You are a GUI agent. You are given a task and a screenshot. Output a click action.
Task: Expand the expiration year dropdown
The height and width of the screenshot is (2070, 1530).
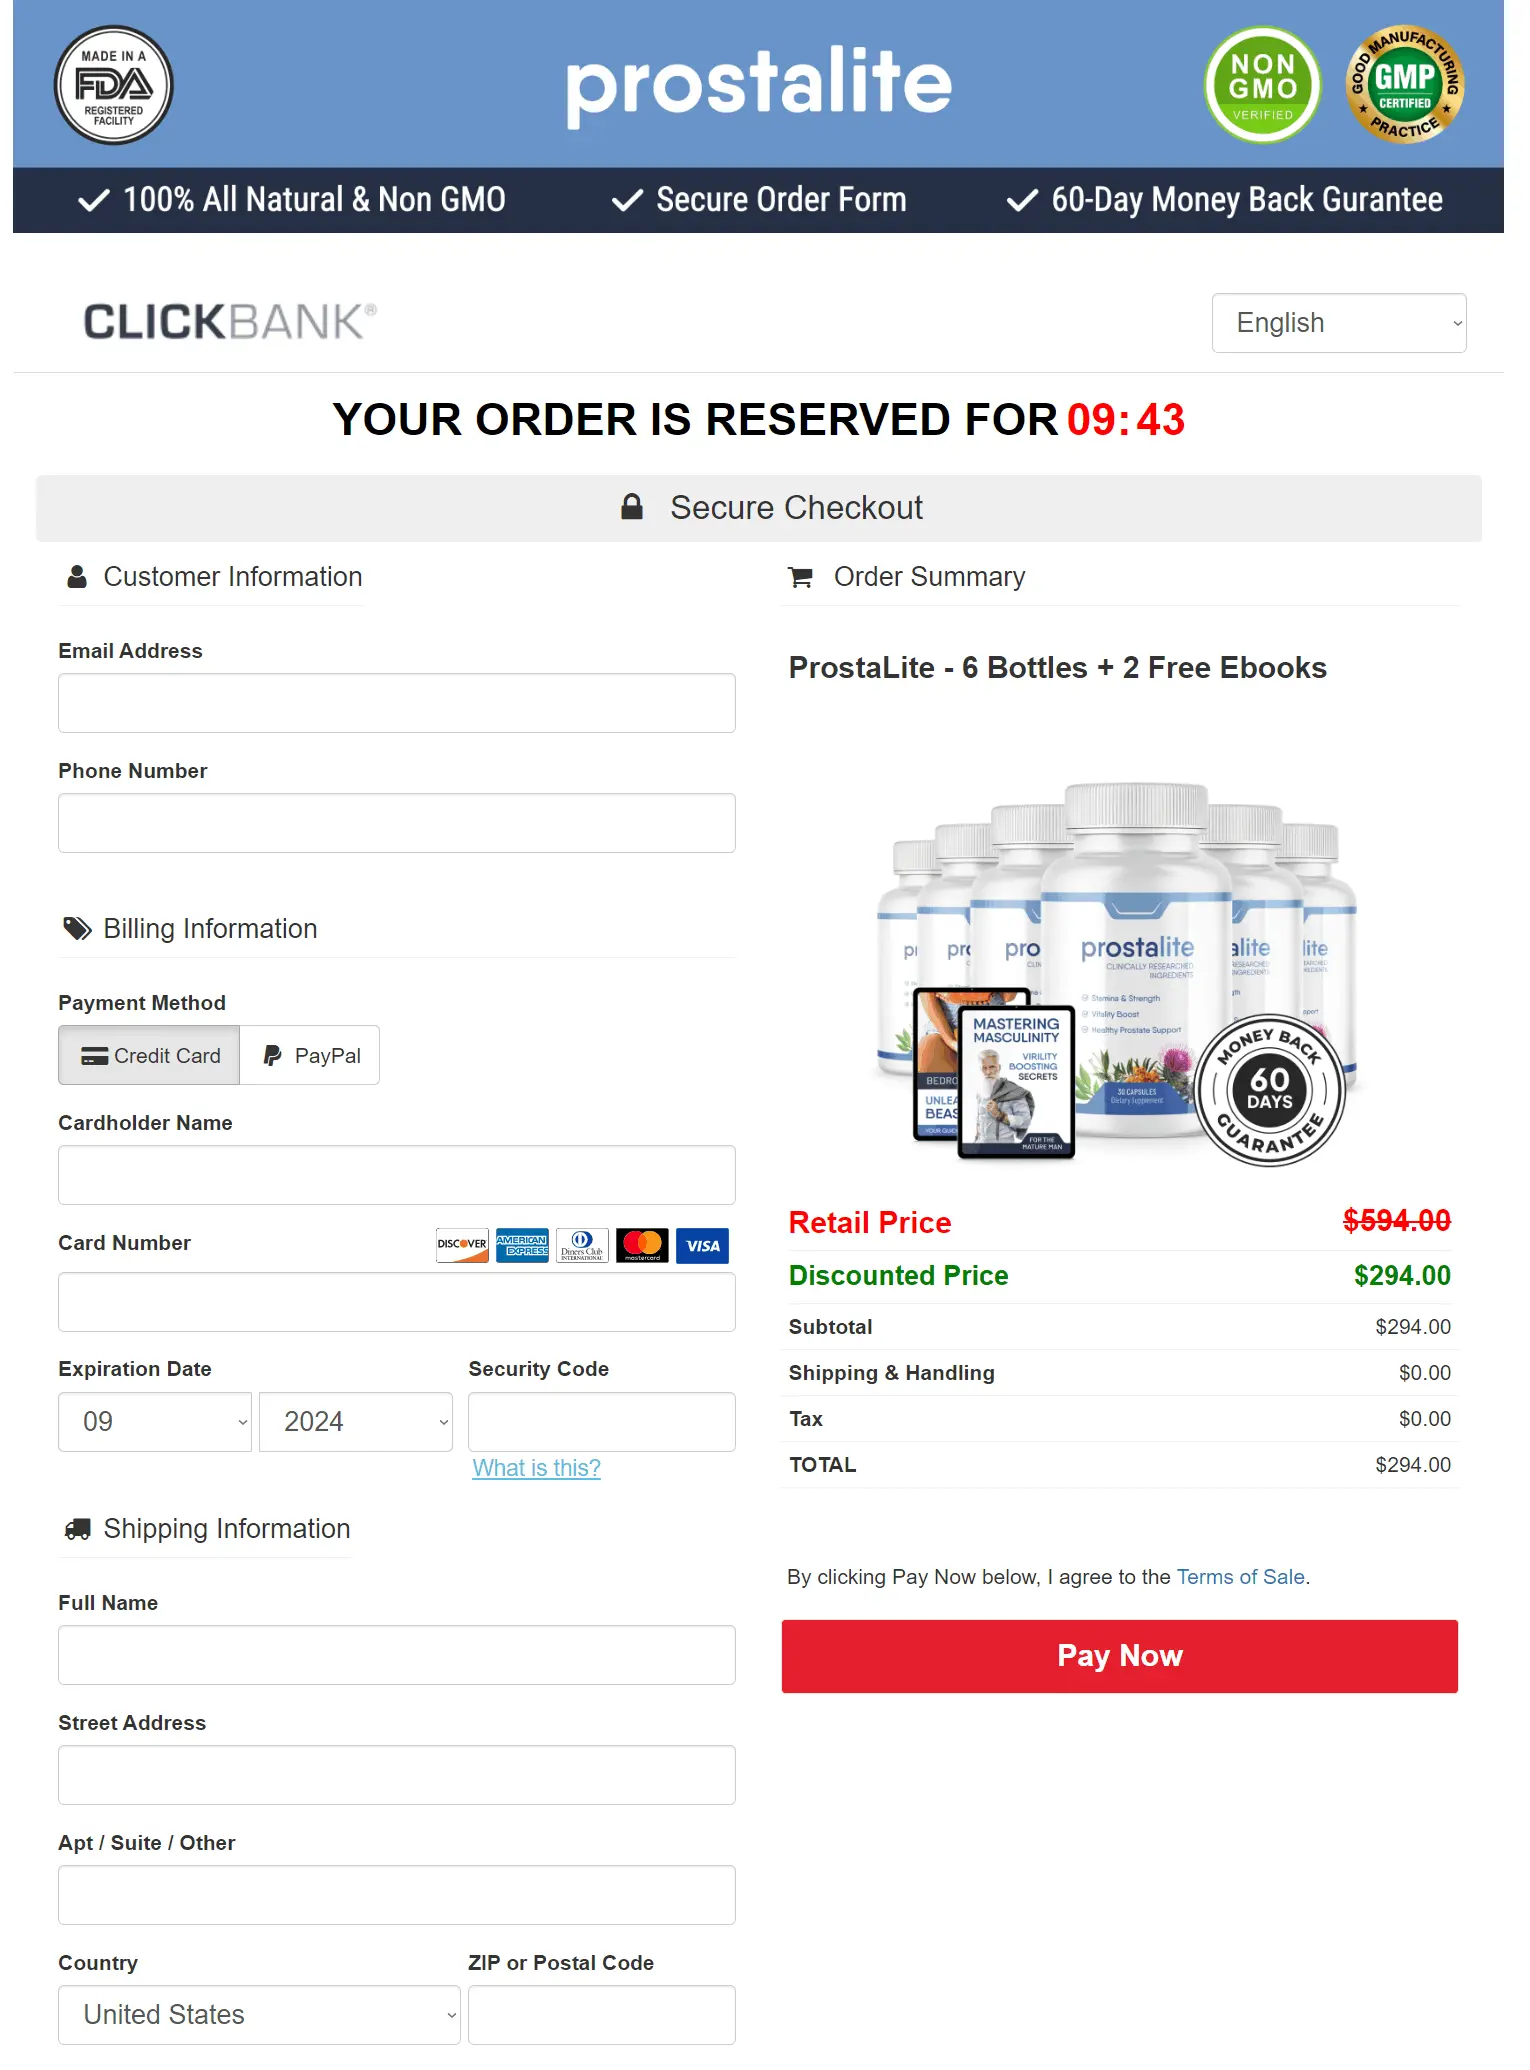[x=355, y=1421]
